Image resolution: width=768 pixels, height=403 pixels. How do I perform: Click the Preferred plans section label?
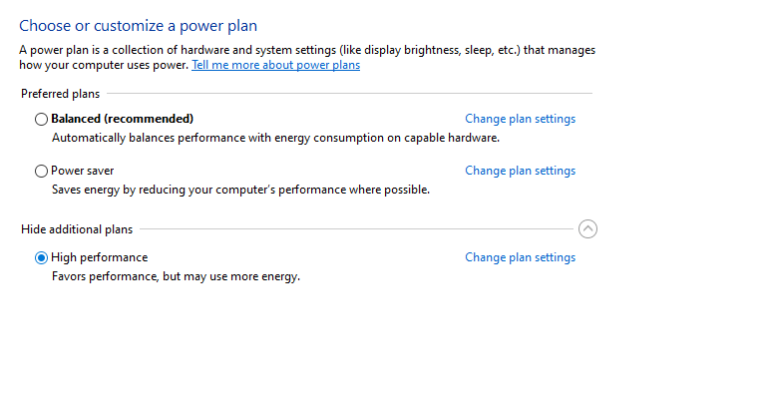(x=60, y=94)
